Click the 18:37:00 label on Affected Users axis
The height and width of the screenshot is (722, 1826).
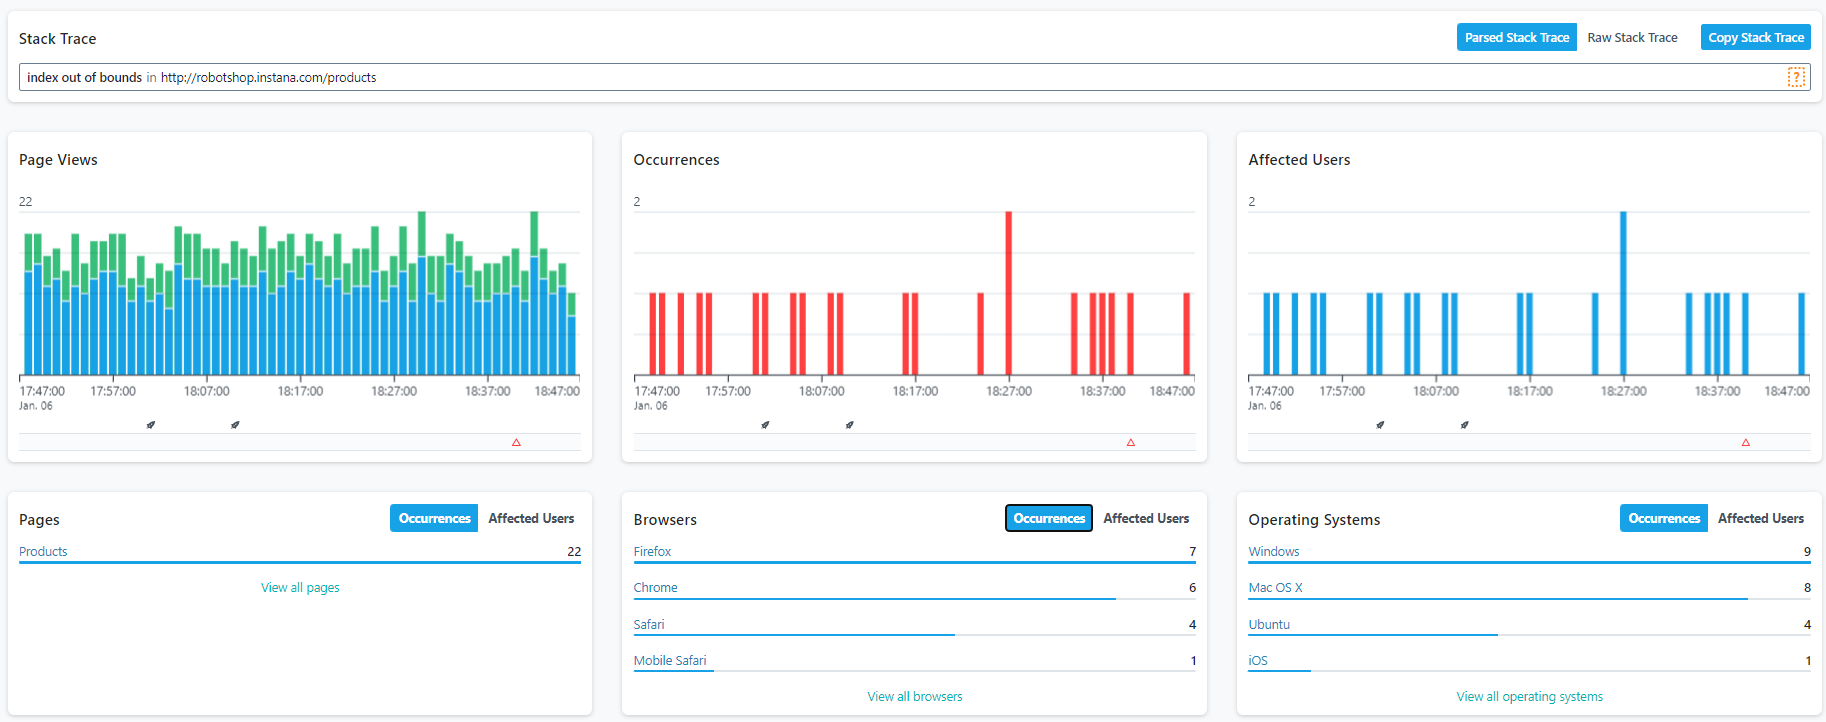[1717, 391]
